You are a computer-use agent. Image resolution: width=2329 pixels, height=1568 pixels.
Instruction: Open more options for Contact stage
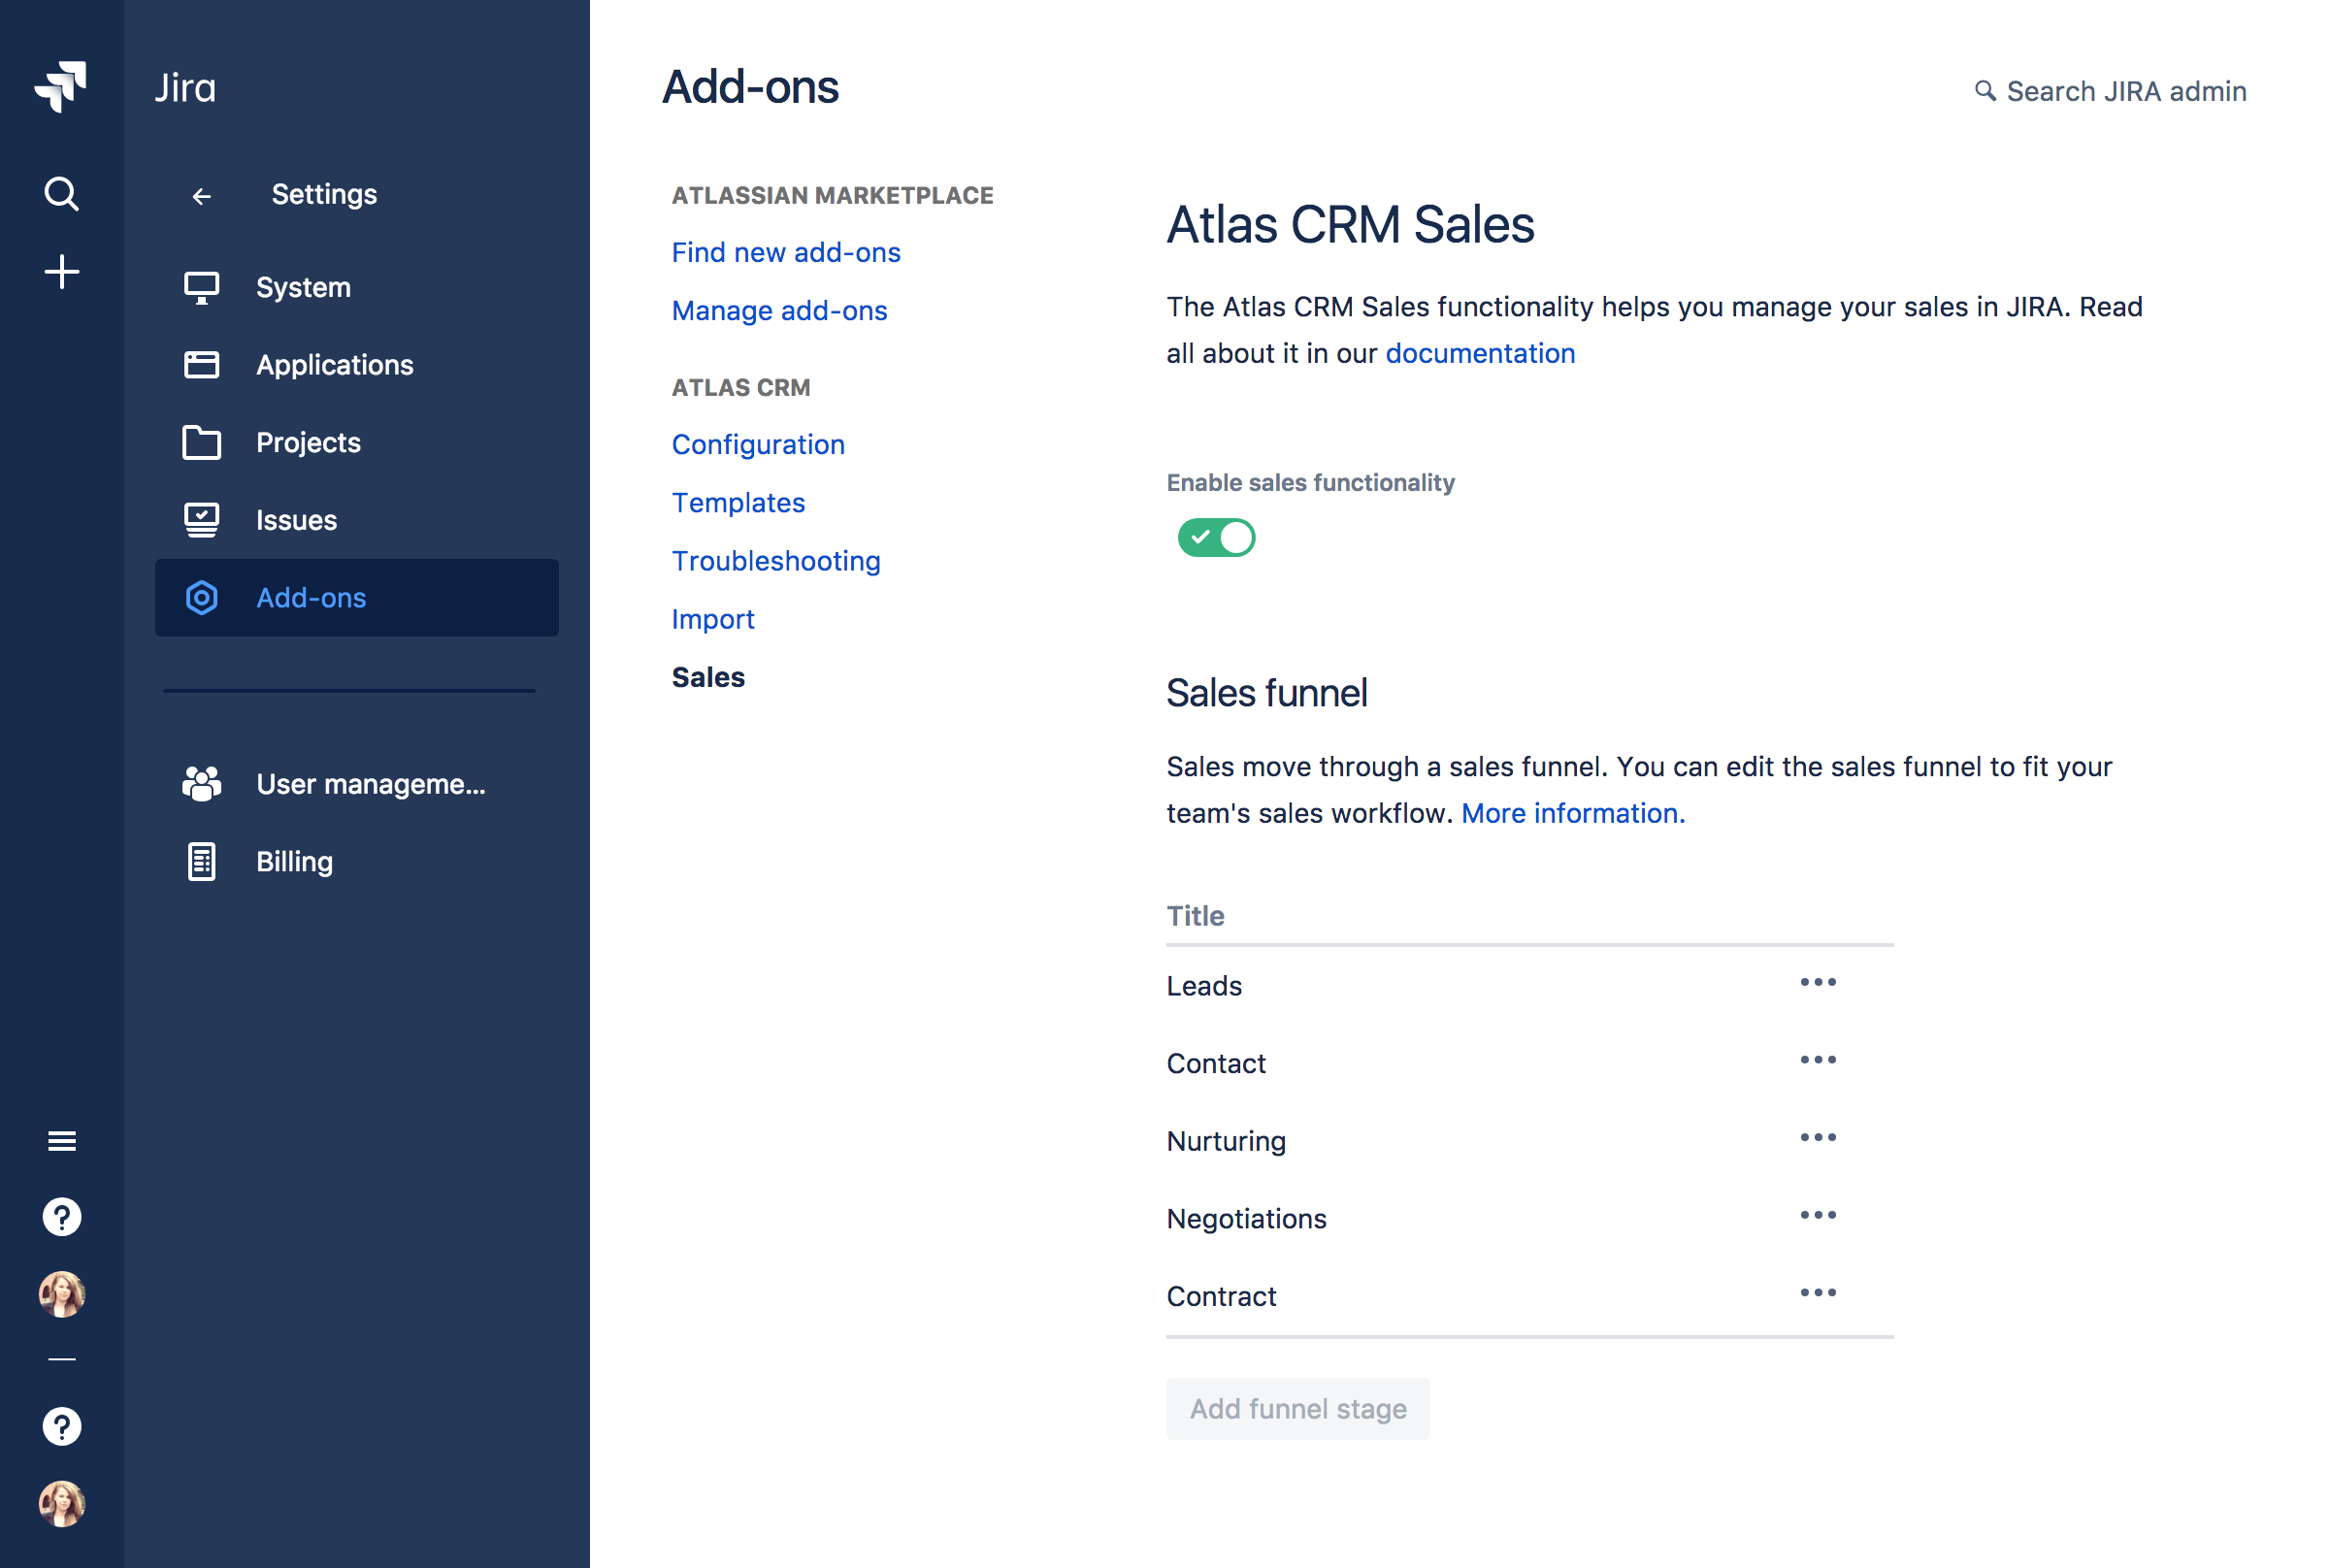(1817, 1060)
